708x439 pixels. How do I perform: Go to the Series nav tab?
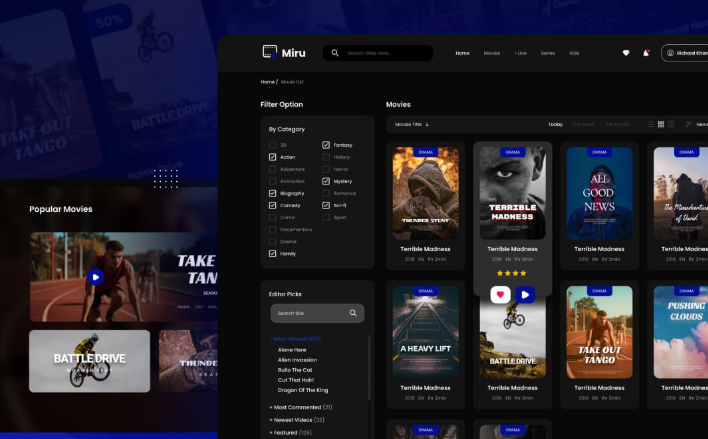click(x=547, y=53)
